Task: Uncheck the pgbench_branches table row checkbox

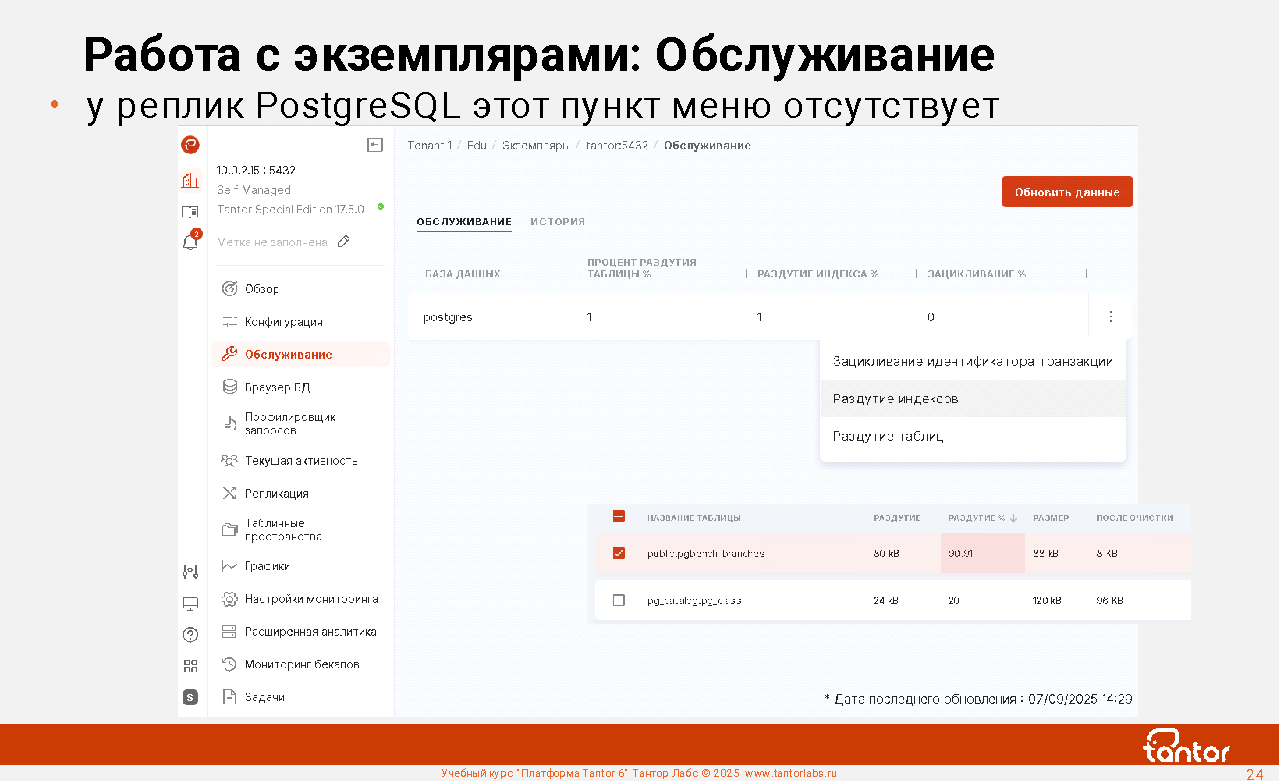Action: [x=618, y=553]
